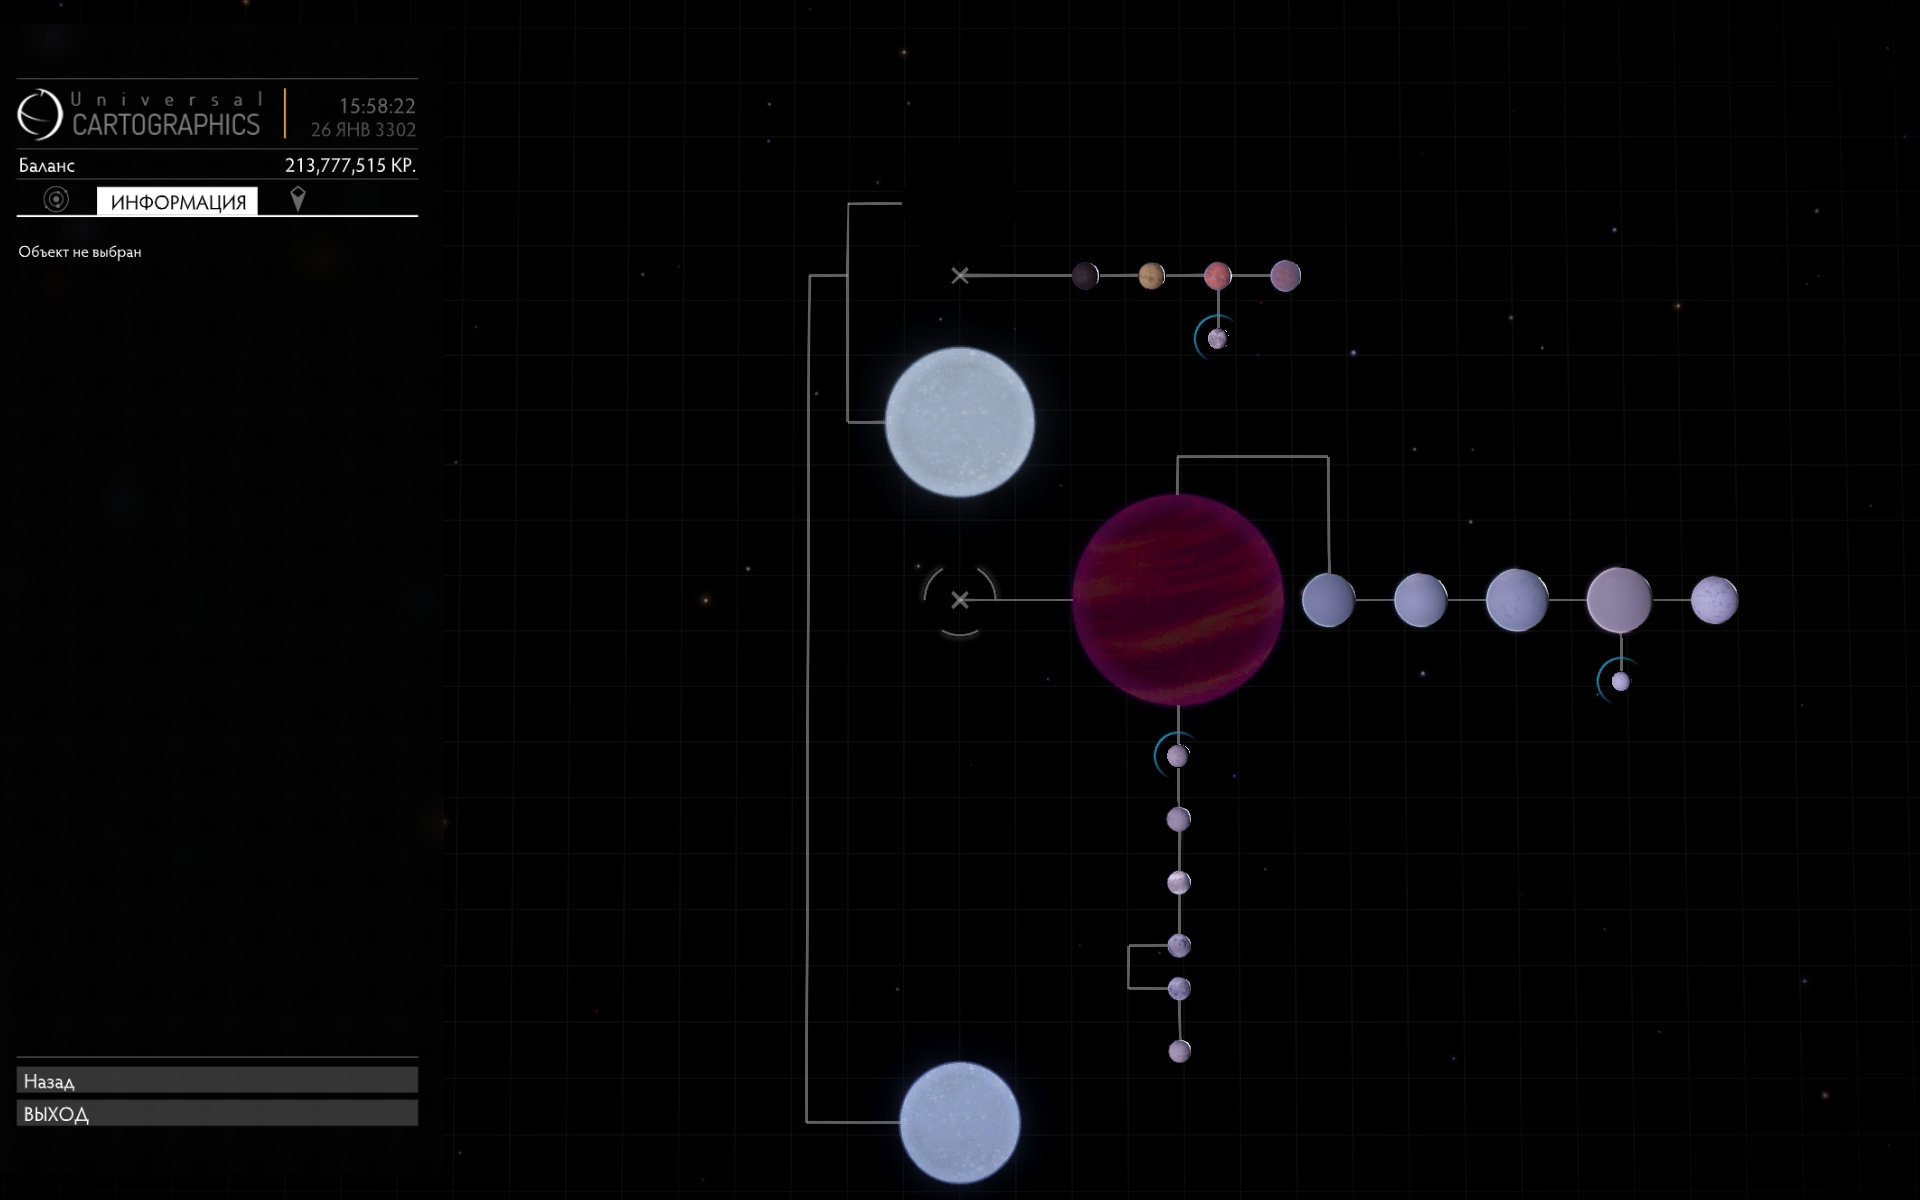Screen dimensions: 1920x1200
Task: Select first moon with arc below gas giant
Action: tap(1177, 756)
